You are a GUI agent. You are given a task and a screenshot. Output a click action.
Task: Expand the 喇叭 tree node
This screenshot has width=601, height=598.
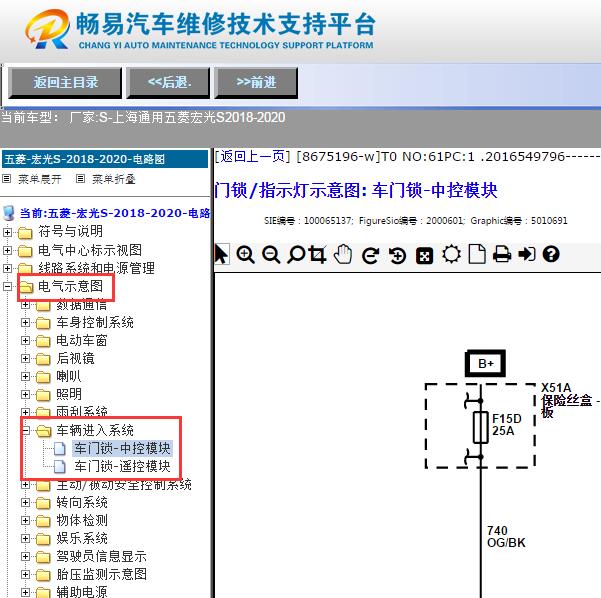[25, 376]
